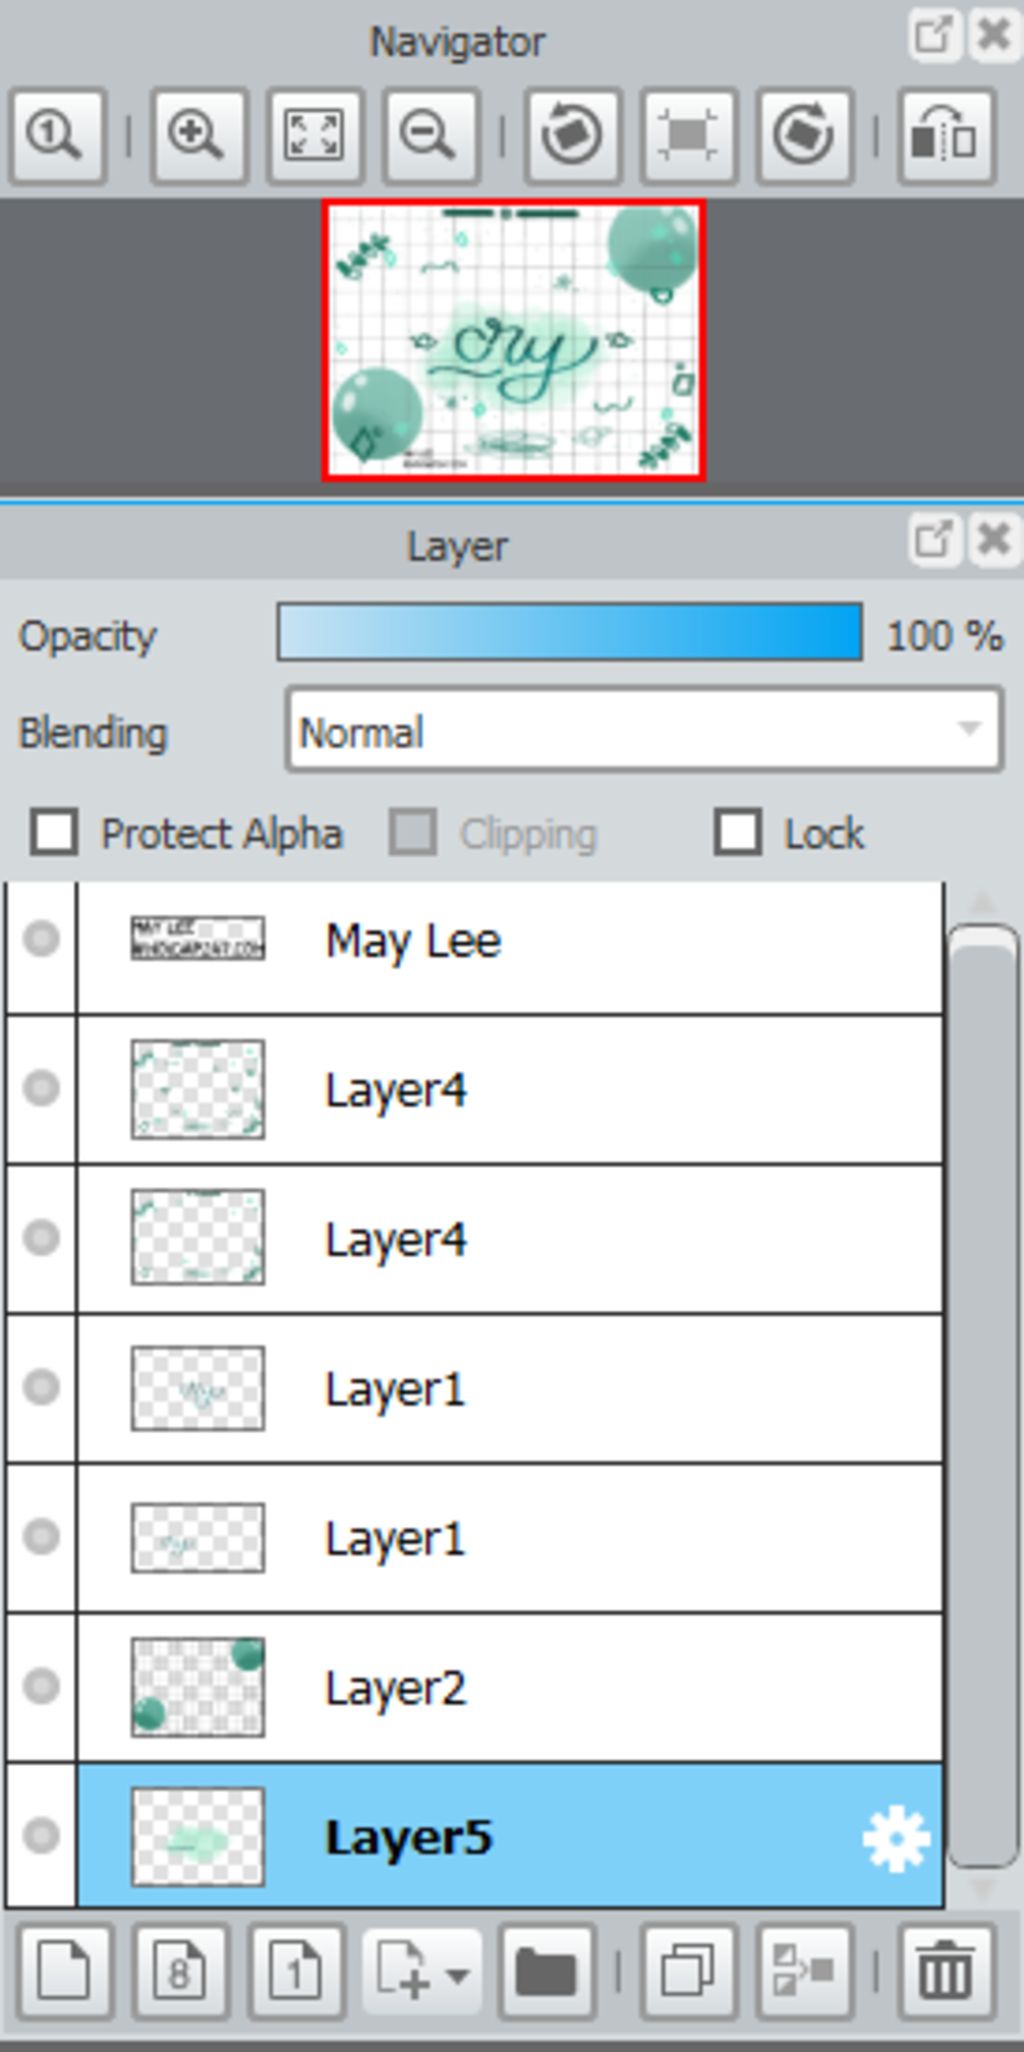
Task: Create a new layer folder
Action: pos(546,1972)
